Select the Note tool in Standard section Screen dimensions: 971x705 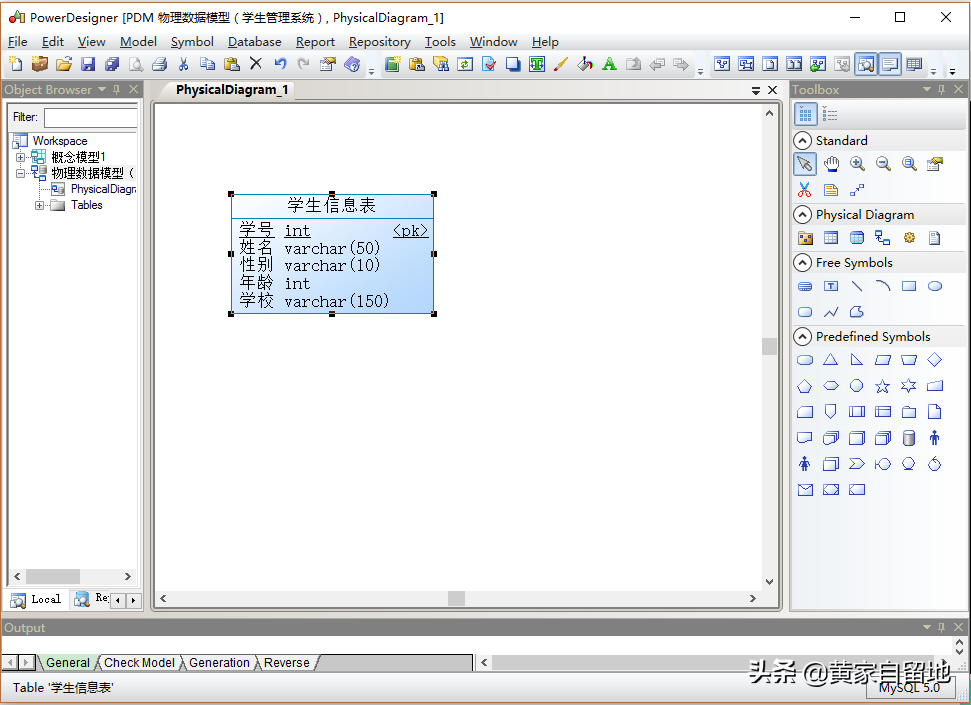830,188
